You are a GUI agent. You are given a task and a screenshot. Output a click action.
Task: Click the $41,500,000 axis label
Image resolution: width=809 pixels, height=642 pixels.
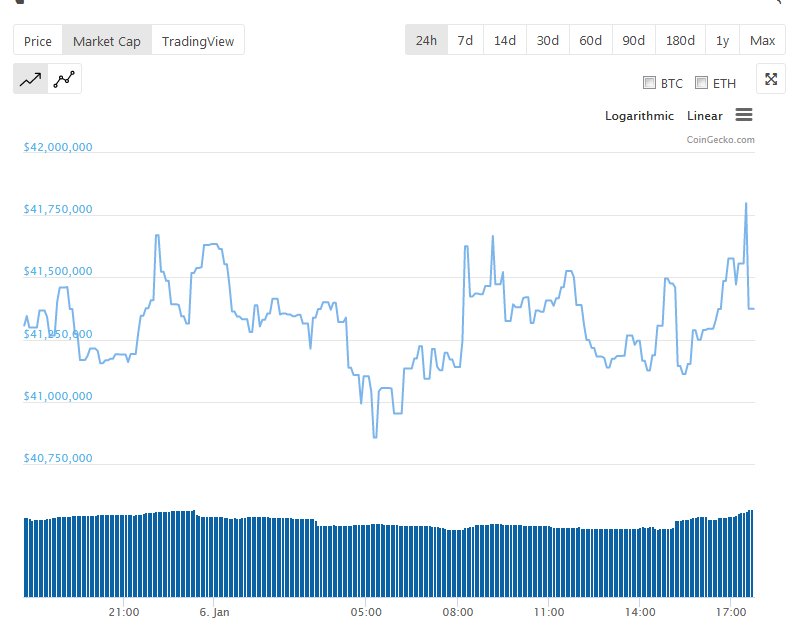point(58,271)
